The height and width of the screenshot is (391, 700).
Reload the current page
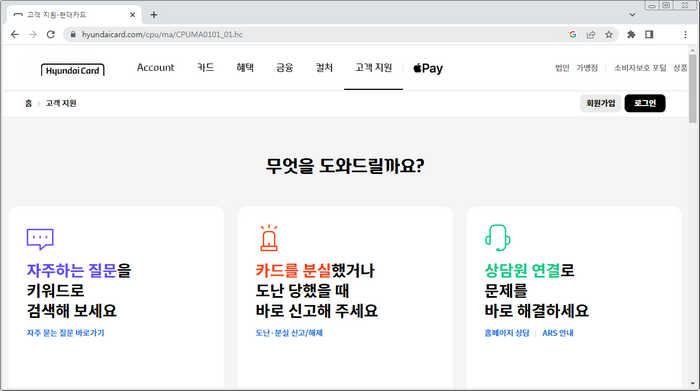tap(51, 34)
